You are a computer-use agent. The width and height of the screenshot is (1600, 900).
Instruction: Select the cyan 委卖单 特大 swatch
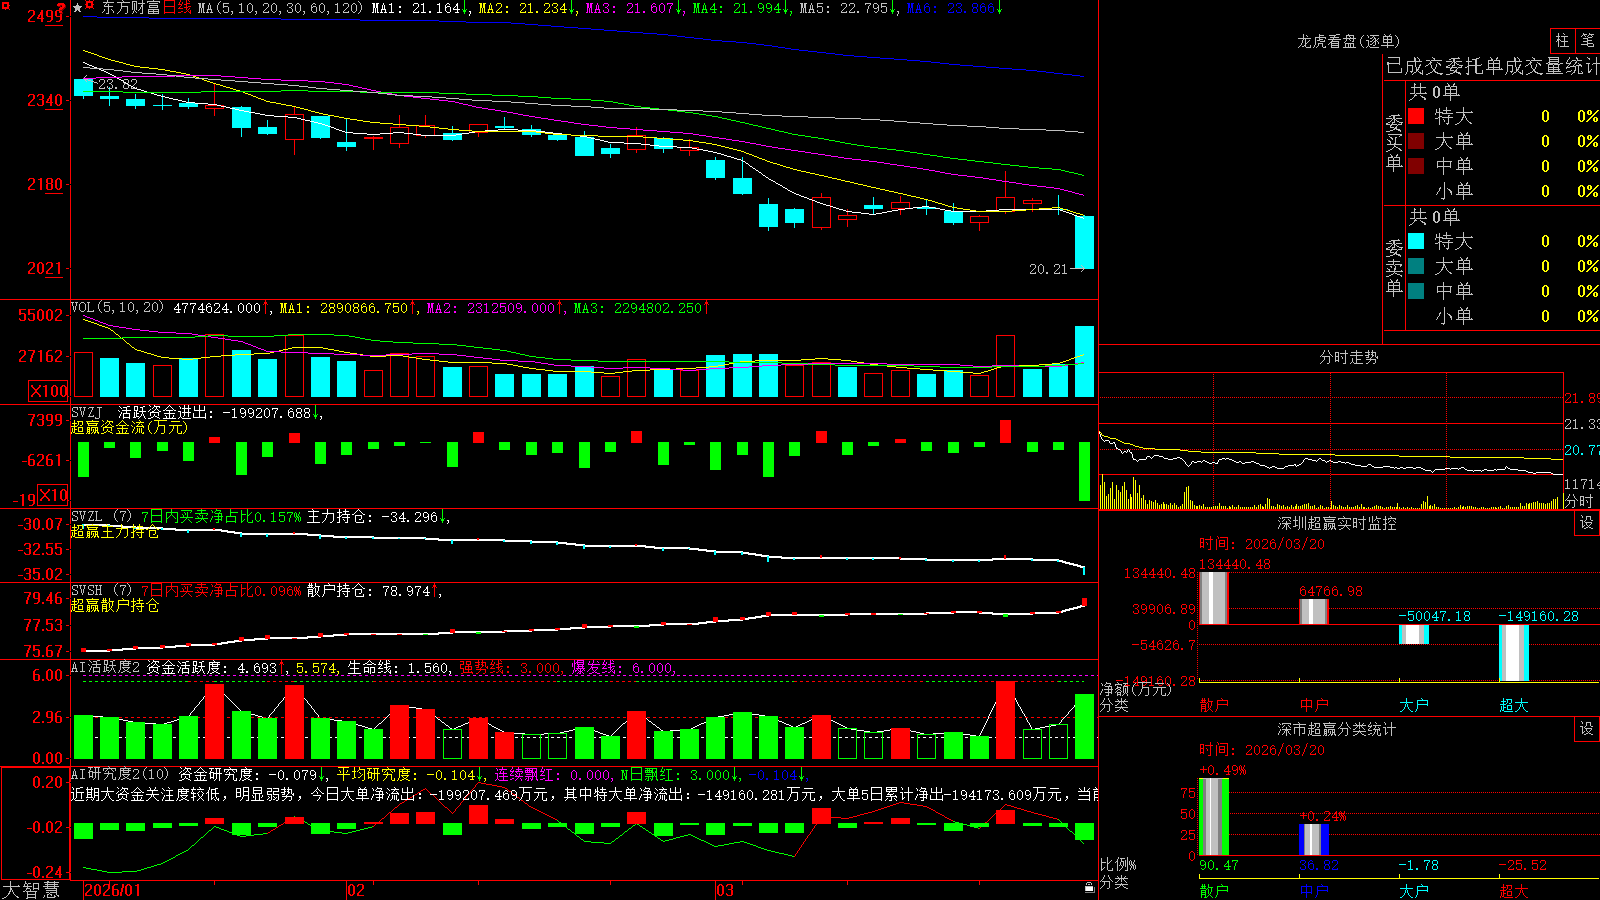1416,241
